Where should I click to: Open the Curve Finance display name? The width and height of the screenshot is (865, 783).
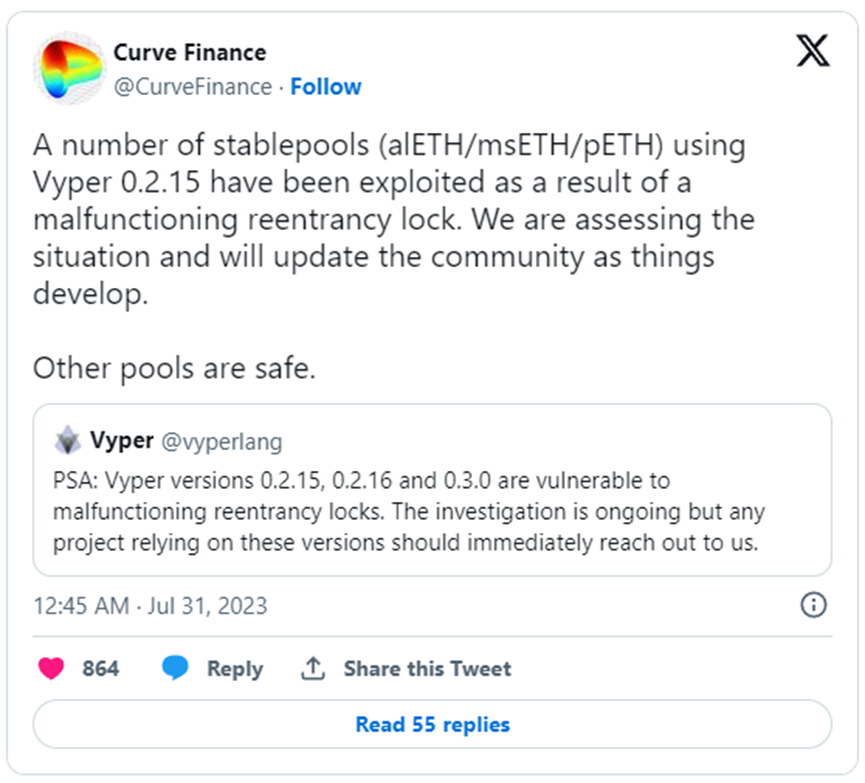point(190,52)
